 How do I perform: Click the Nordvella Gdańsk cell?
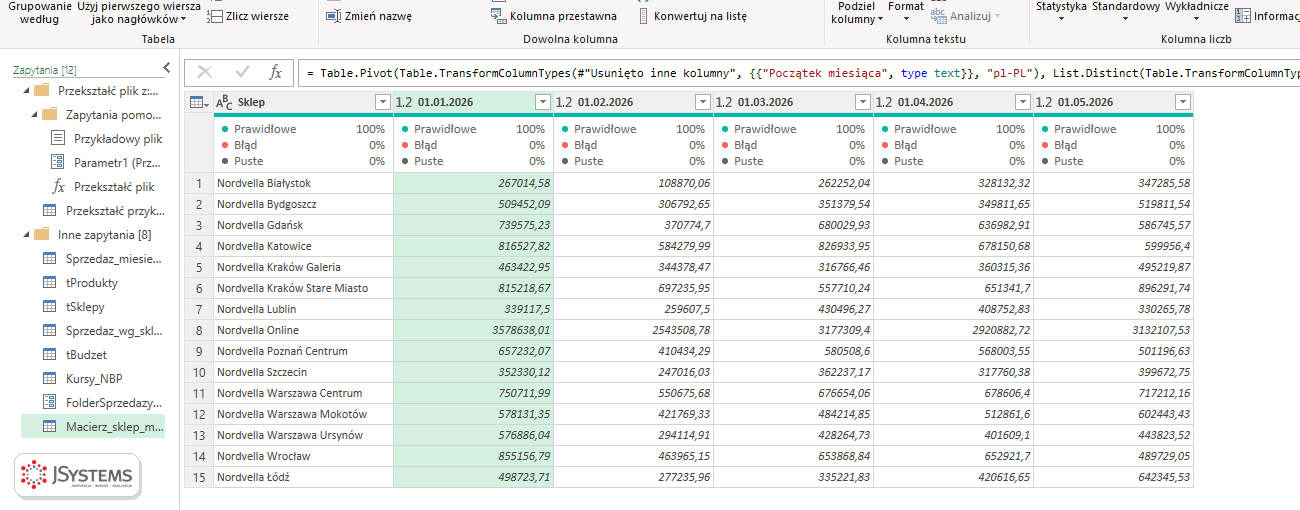pos(303,225)
